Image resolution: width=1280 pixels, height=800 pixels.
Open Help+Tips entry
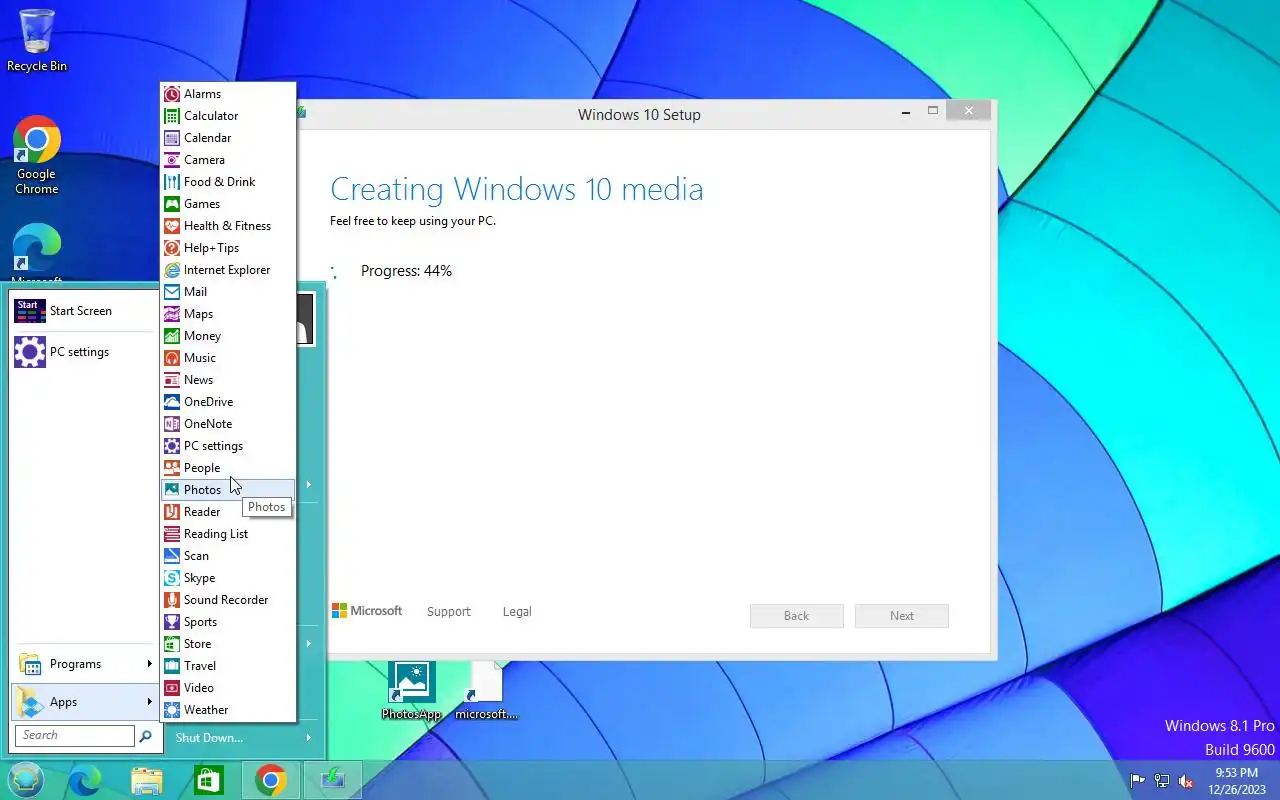coord(228,248)
